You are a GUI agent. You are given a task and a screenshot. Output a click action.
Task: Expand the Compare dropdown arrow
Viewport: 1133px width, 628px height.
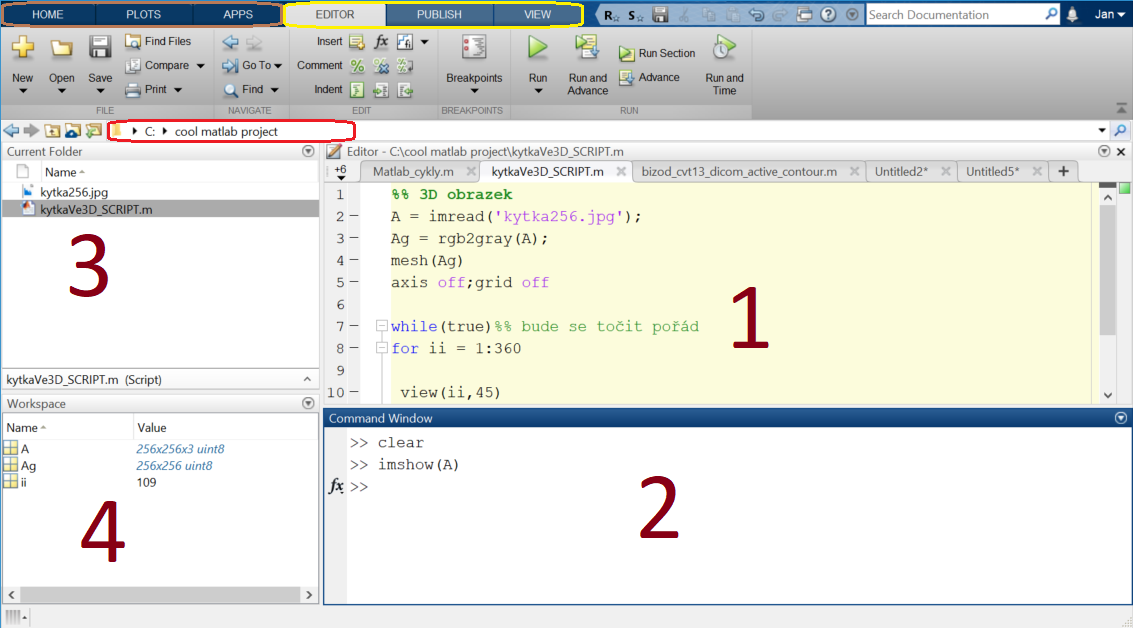(x=200, y=66)
